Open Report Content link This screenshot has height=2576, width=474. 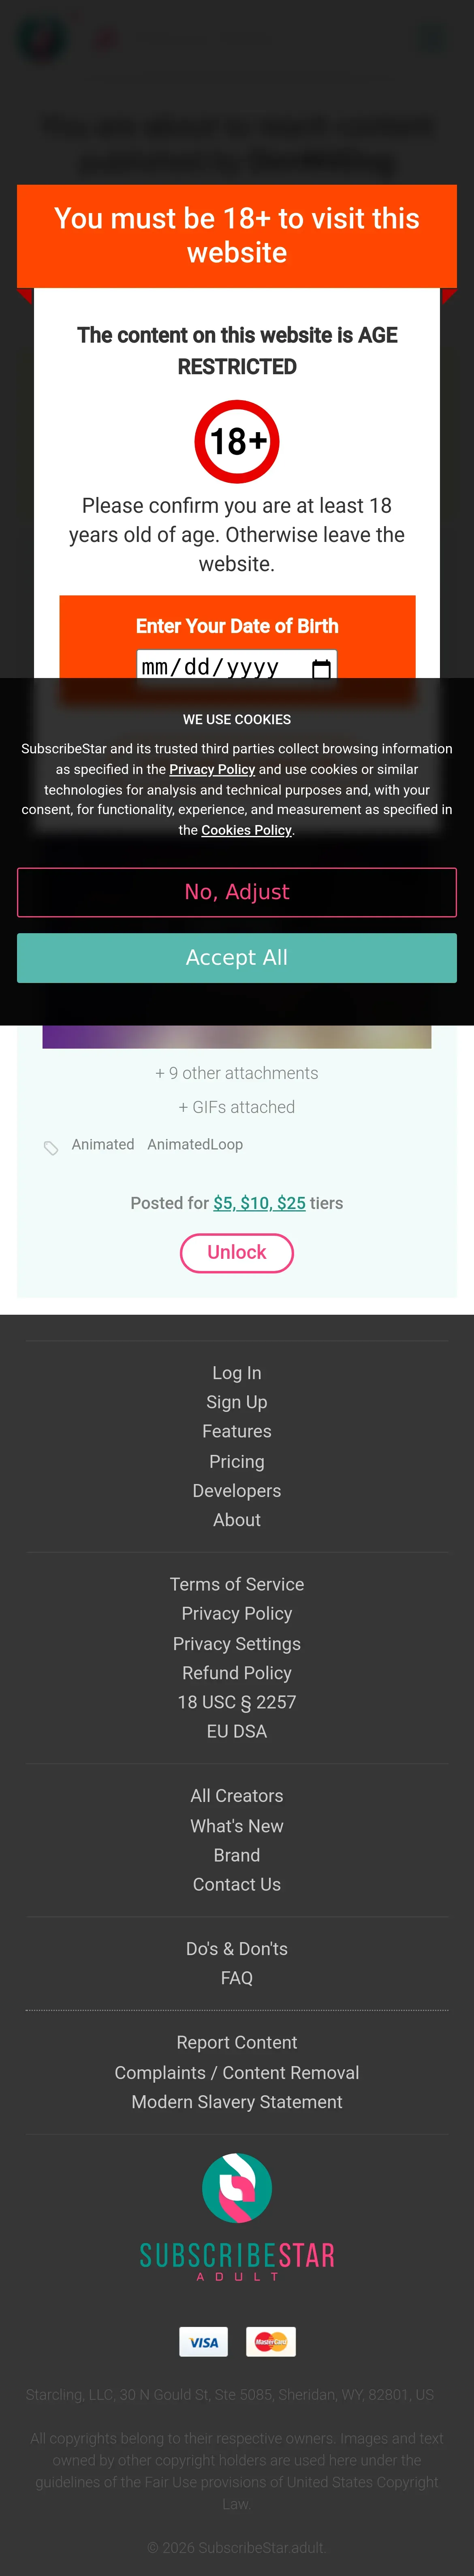tap(237, 2042)
